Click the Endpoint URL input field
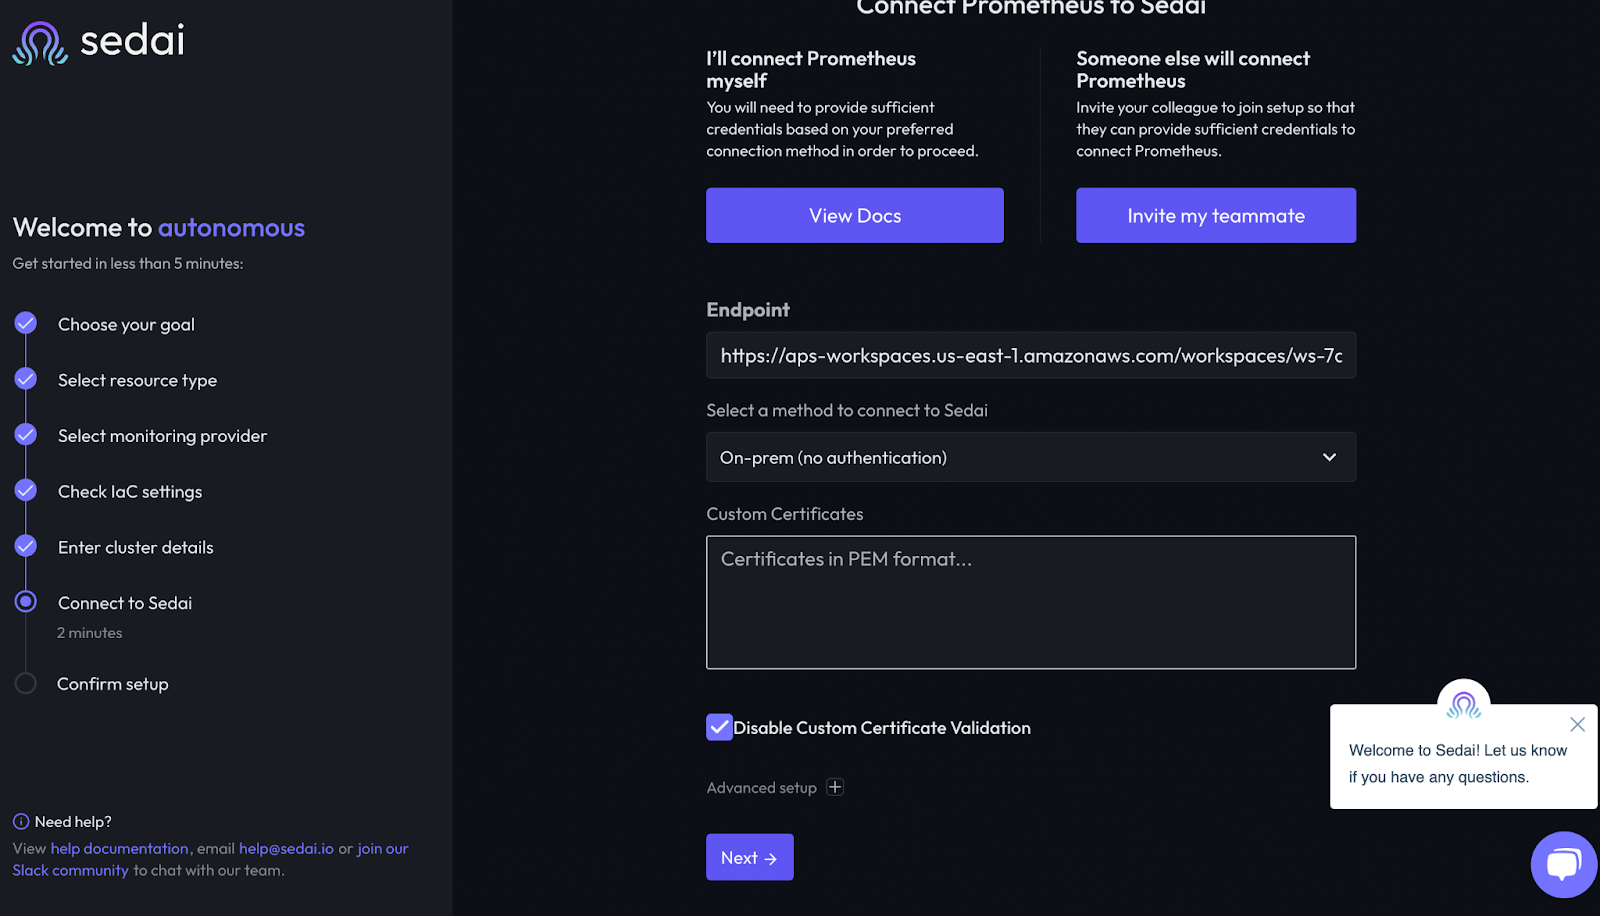Image resolution: width=1600 pixels, height=916 pixels. point(1030,355)
